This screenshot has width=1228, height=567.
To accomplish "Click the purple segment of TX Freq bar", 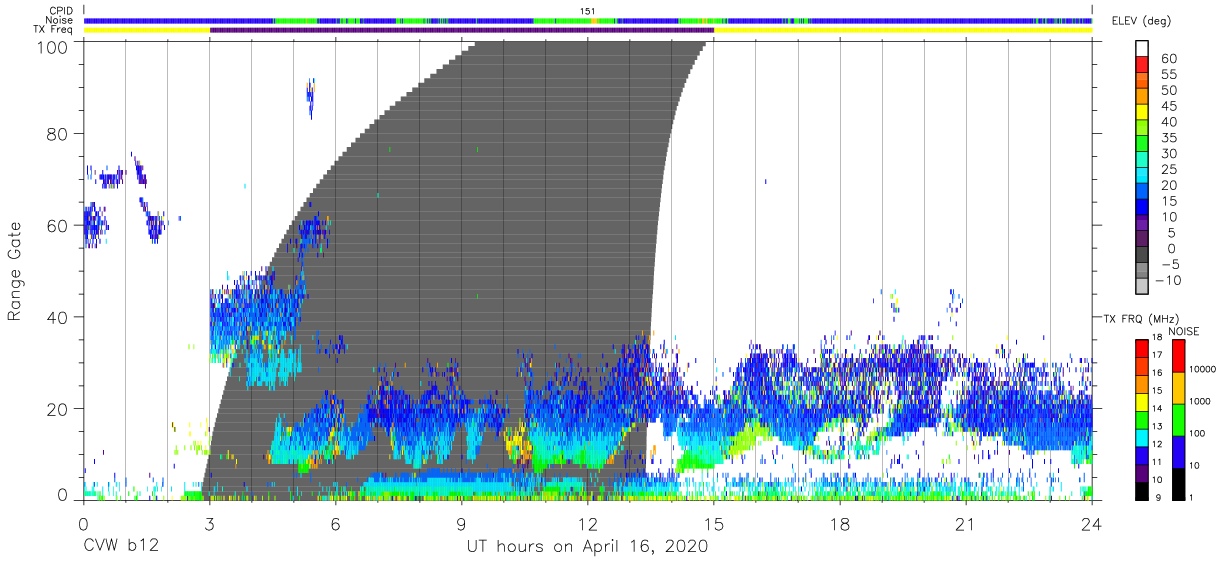I will (462, 30).
